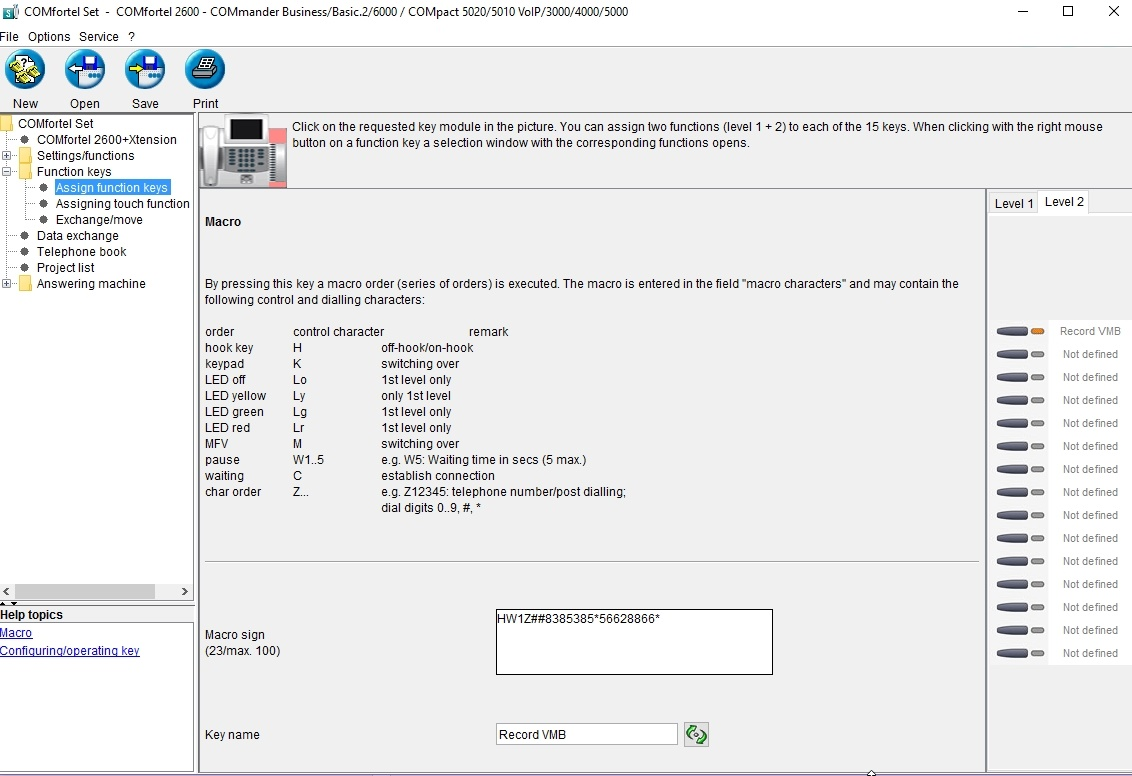Expand the Settings/functions tree node
The width and height of the screenshot is (1132, 776).
pyautogui.click(x=7, y=156)
